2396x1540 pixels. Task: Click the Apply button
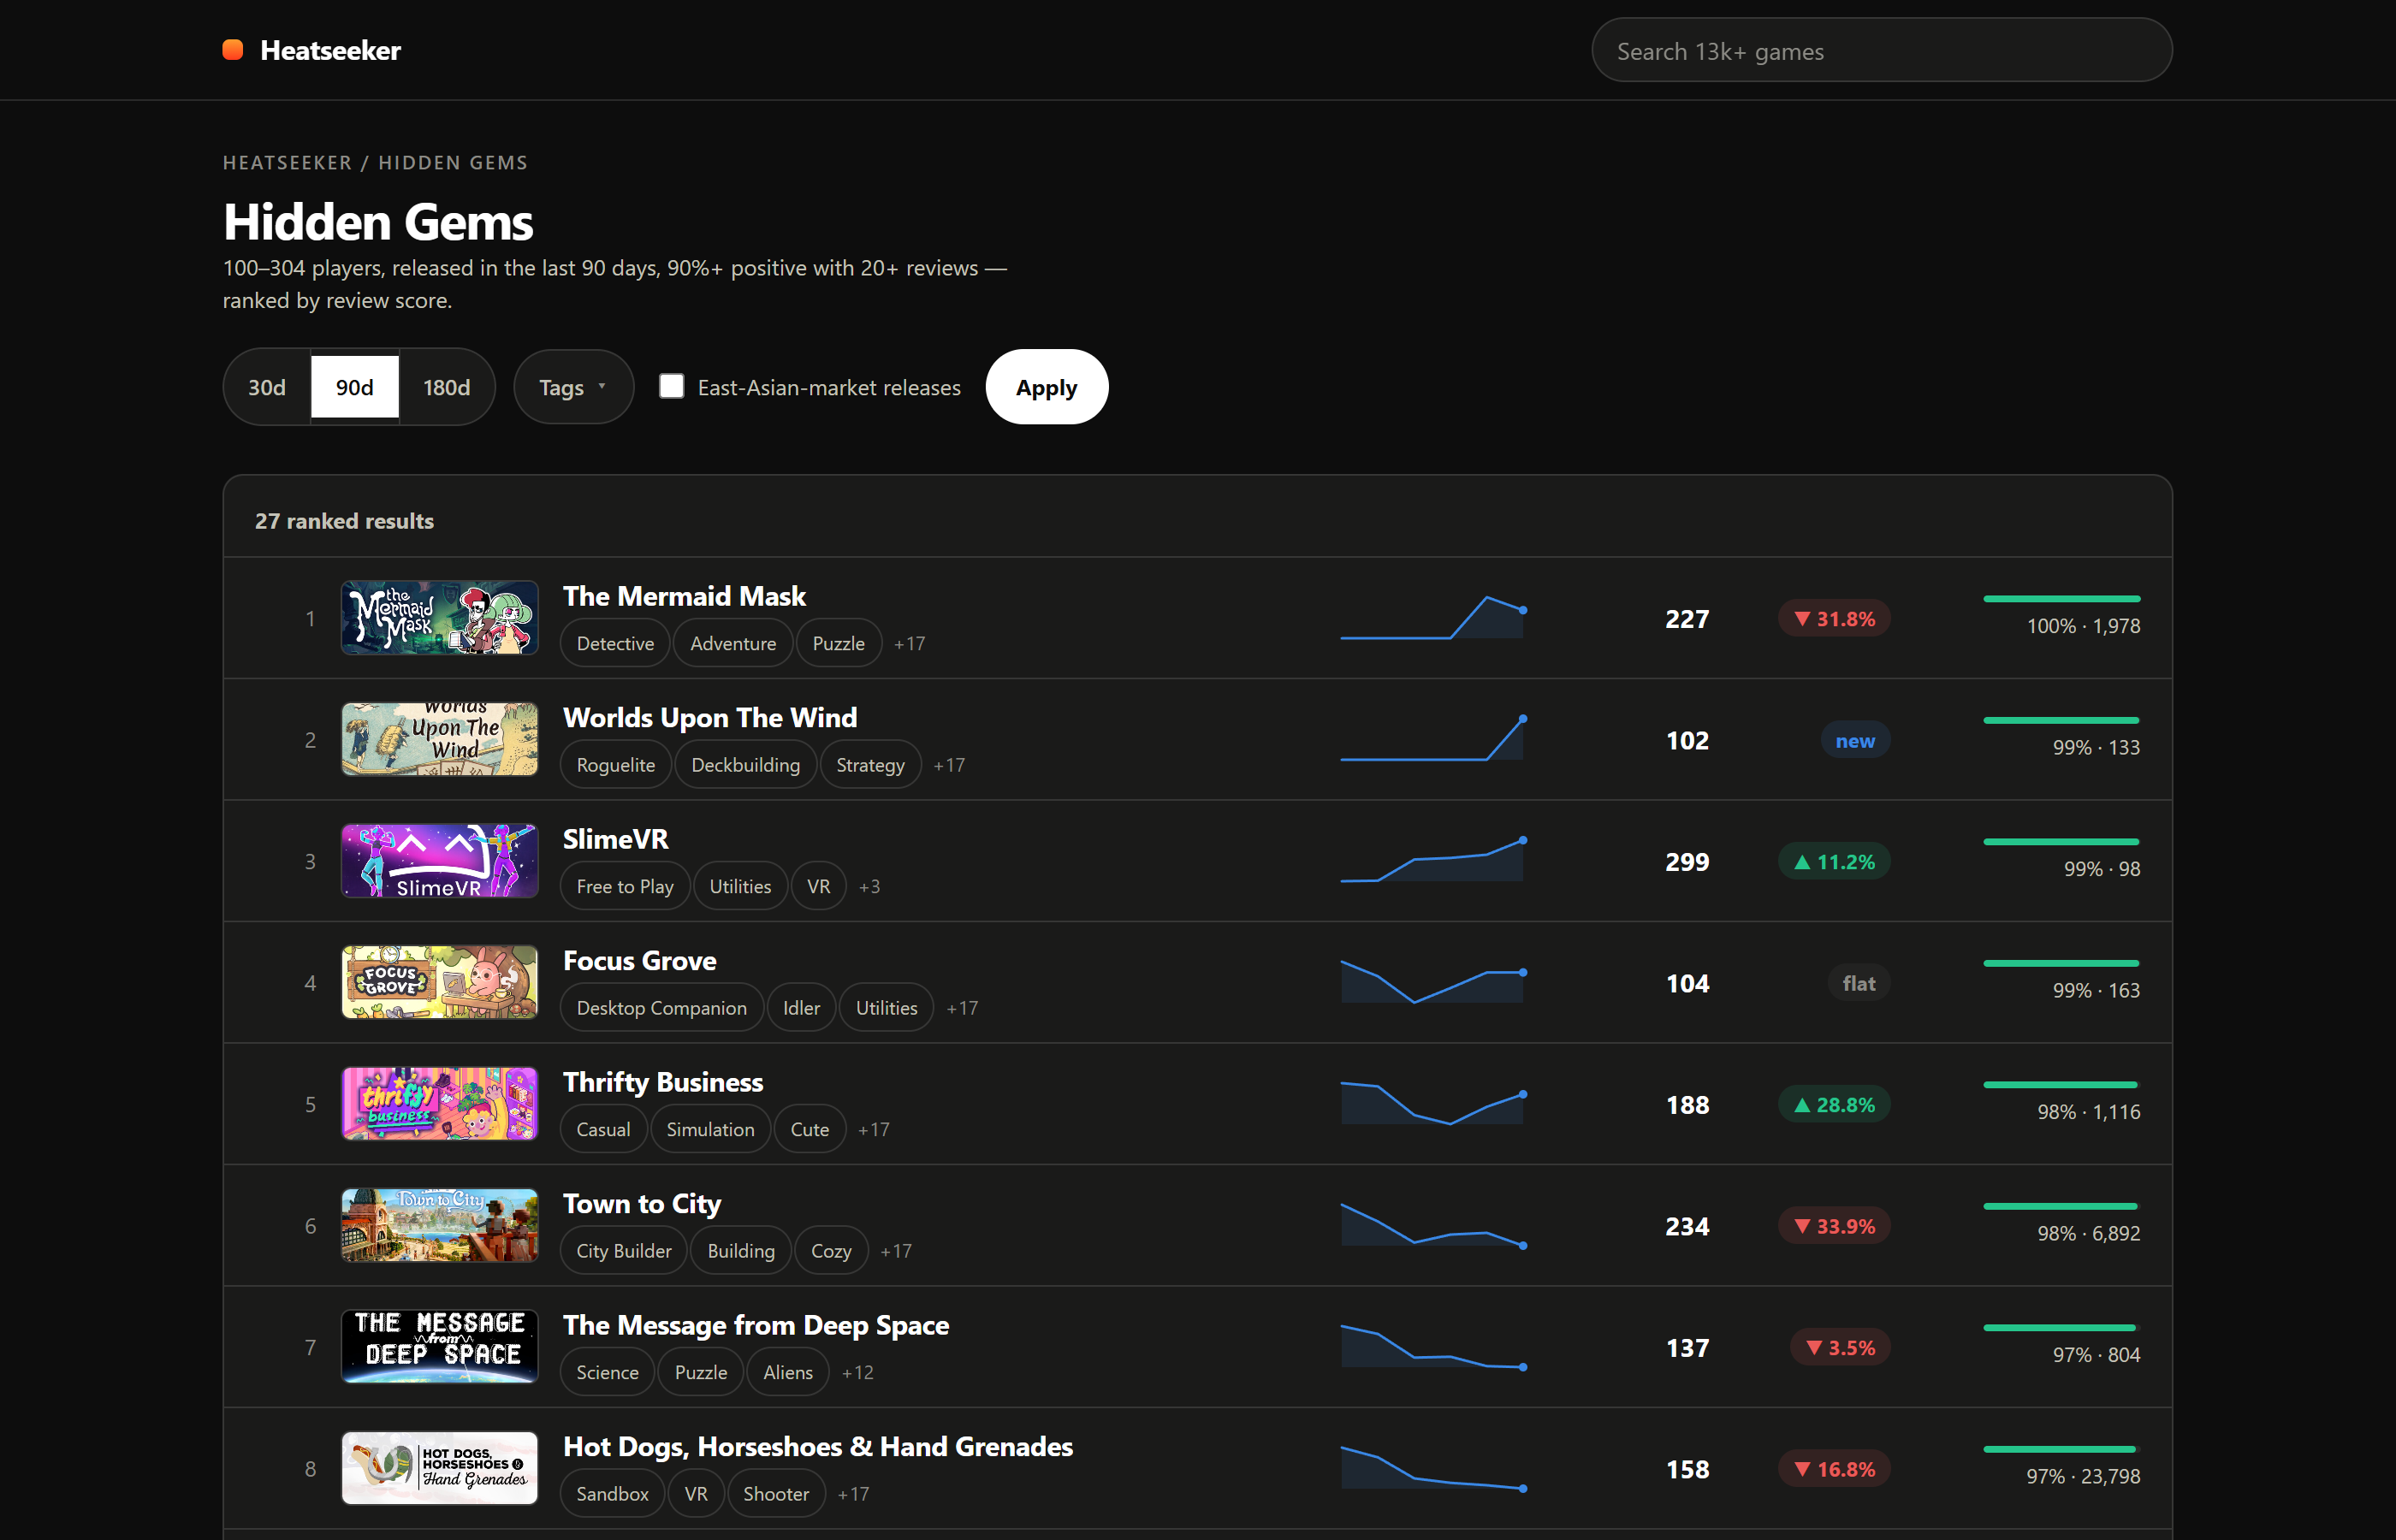tap(1047, 387)
